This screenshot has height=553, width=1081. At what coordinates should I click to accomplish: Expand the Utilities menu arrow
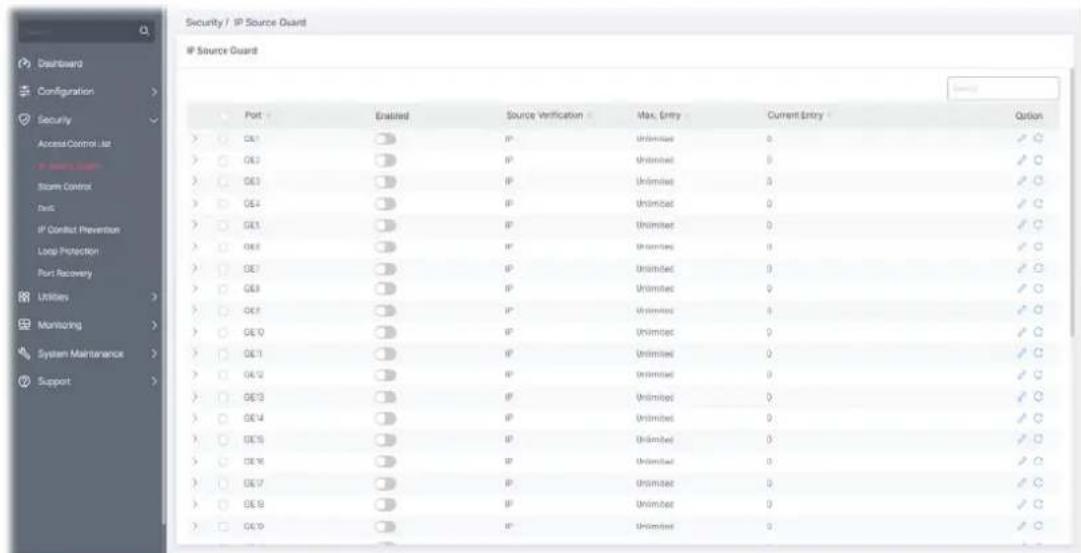154,297
